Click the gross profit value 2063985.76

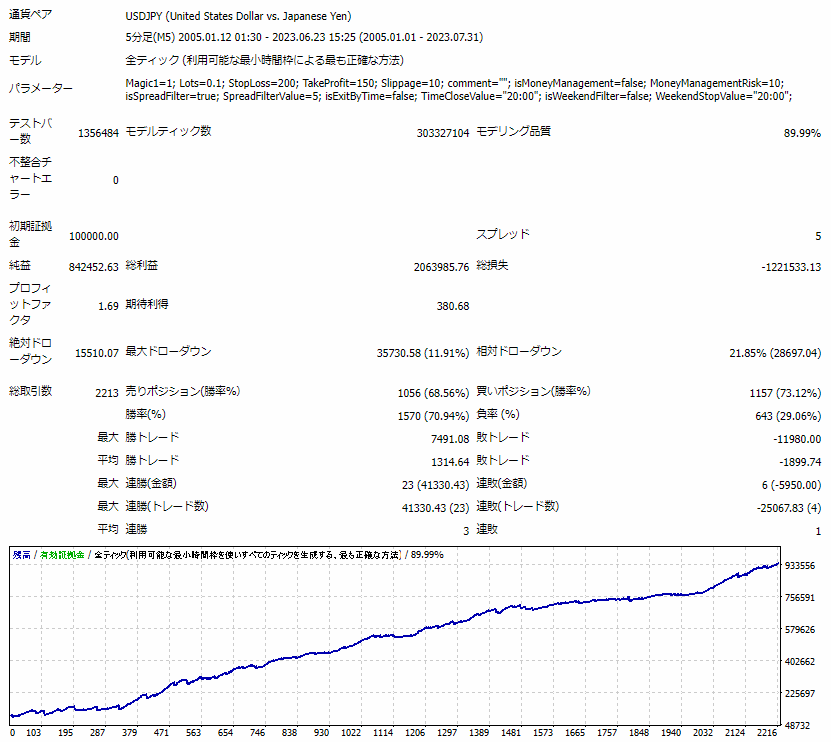pos(441,267)
